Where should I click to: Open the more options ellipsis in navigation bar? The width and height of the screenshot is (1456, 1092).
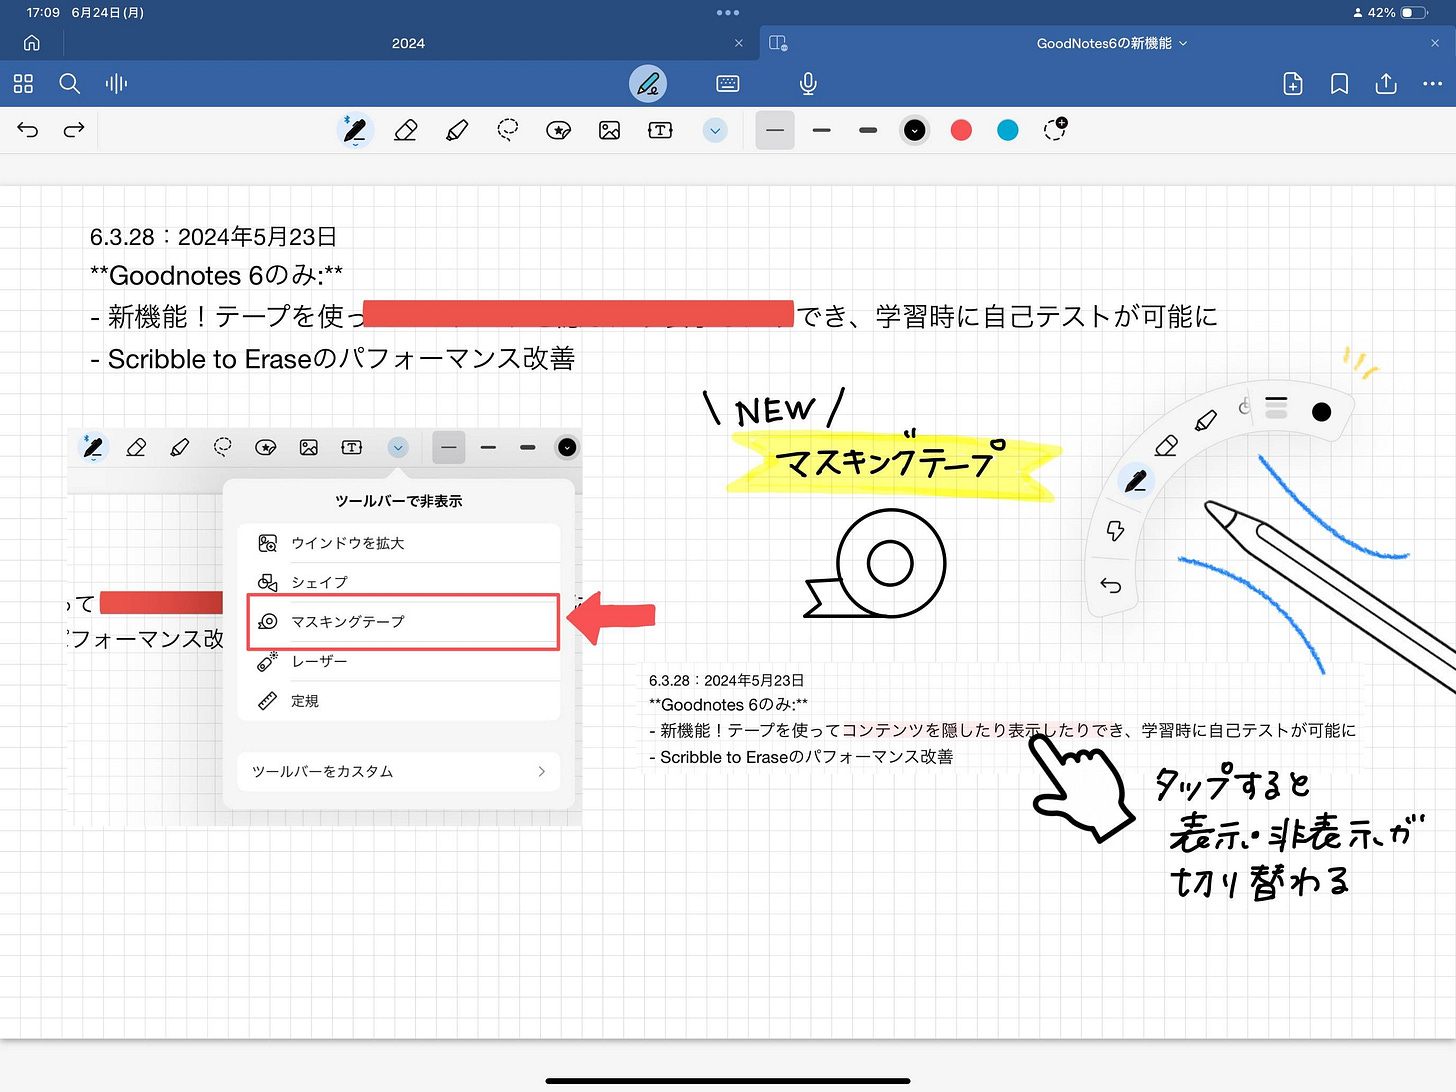pyautogui.click(x=1432, y=84)
